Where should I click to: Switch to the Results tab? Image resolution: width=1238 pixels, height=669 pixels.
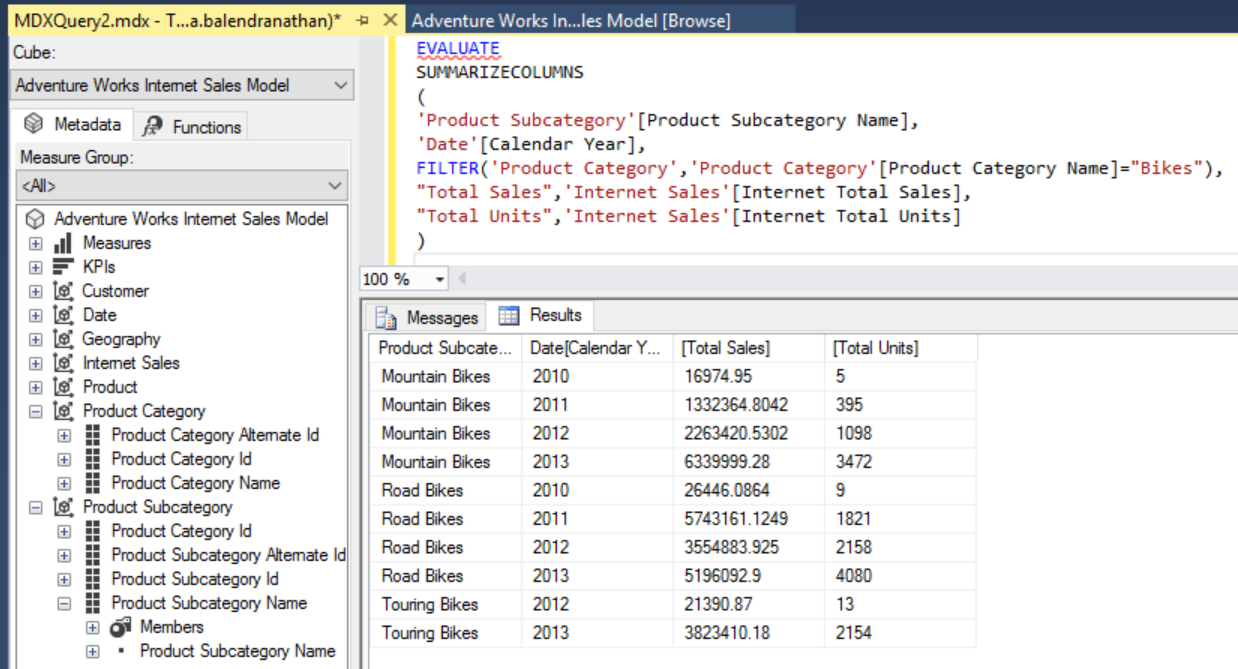[x=540, y=315]
